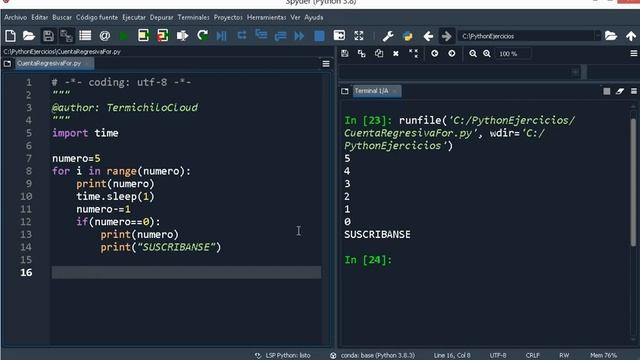Open the PYTHONPATH manager
The image size is (640, 360).
(407, 36)
